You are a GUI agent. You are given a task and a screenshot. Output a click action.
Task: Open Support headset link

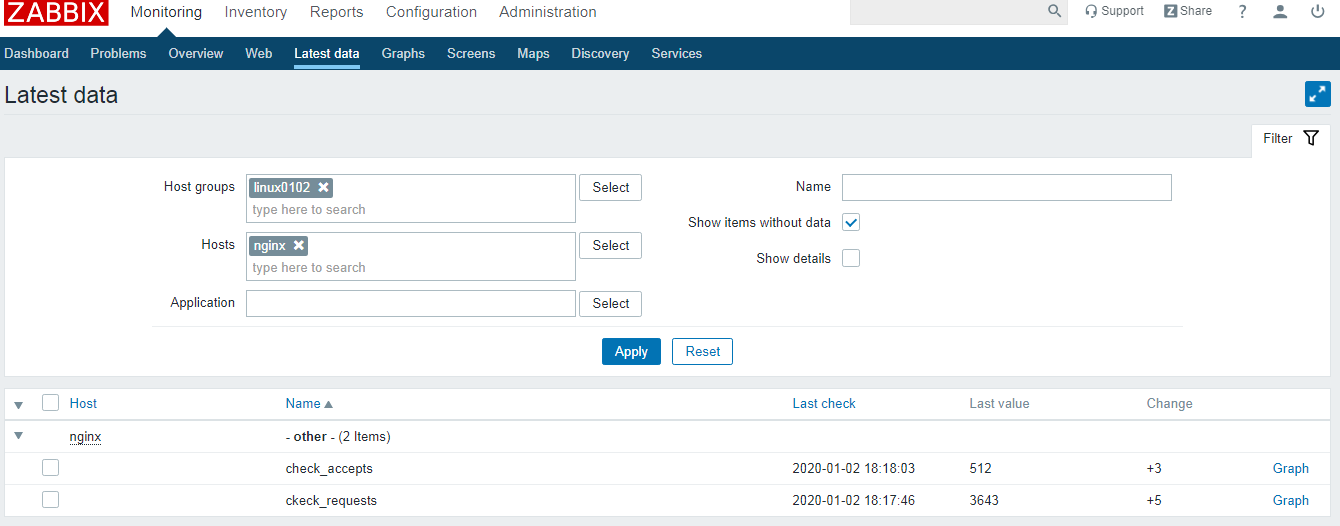[1114, 11]
